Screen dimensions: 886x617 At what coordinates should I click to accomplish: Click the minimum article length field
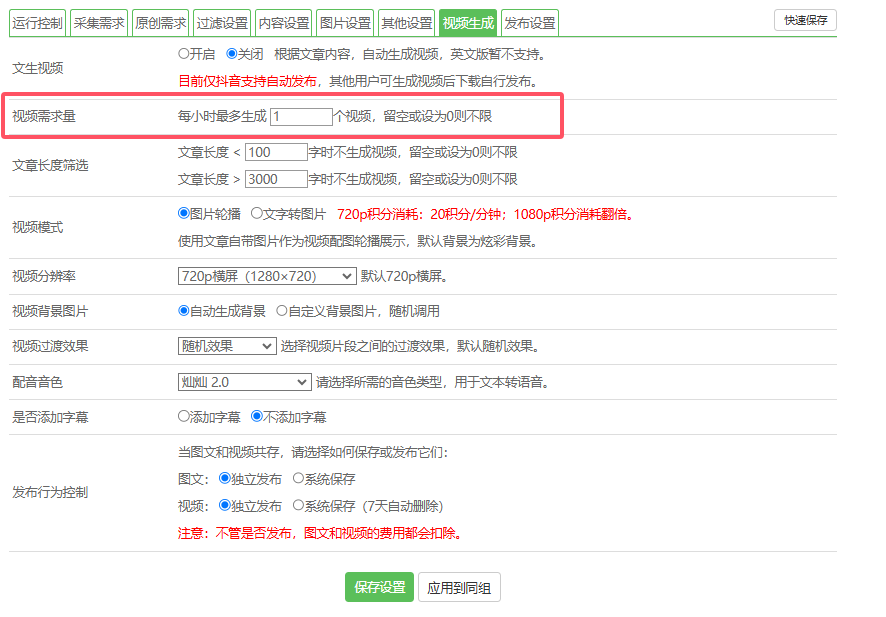tap(276, 153)
